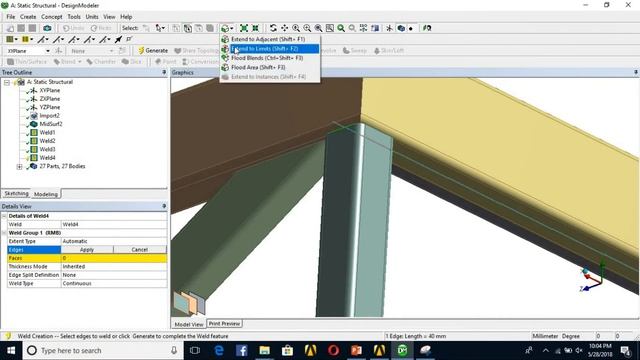Open the XYPlane active plane dropdown
The width and height of the screenshot is (640, 360).
[48, 51]
